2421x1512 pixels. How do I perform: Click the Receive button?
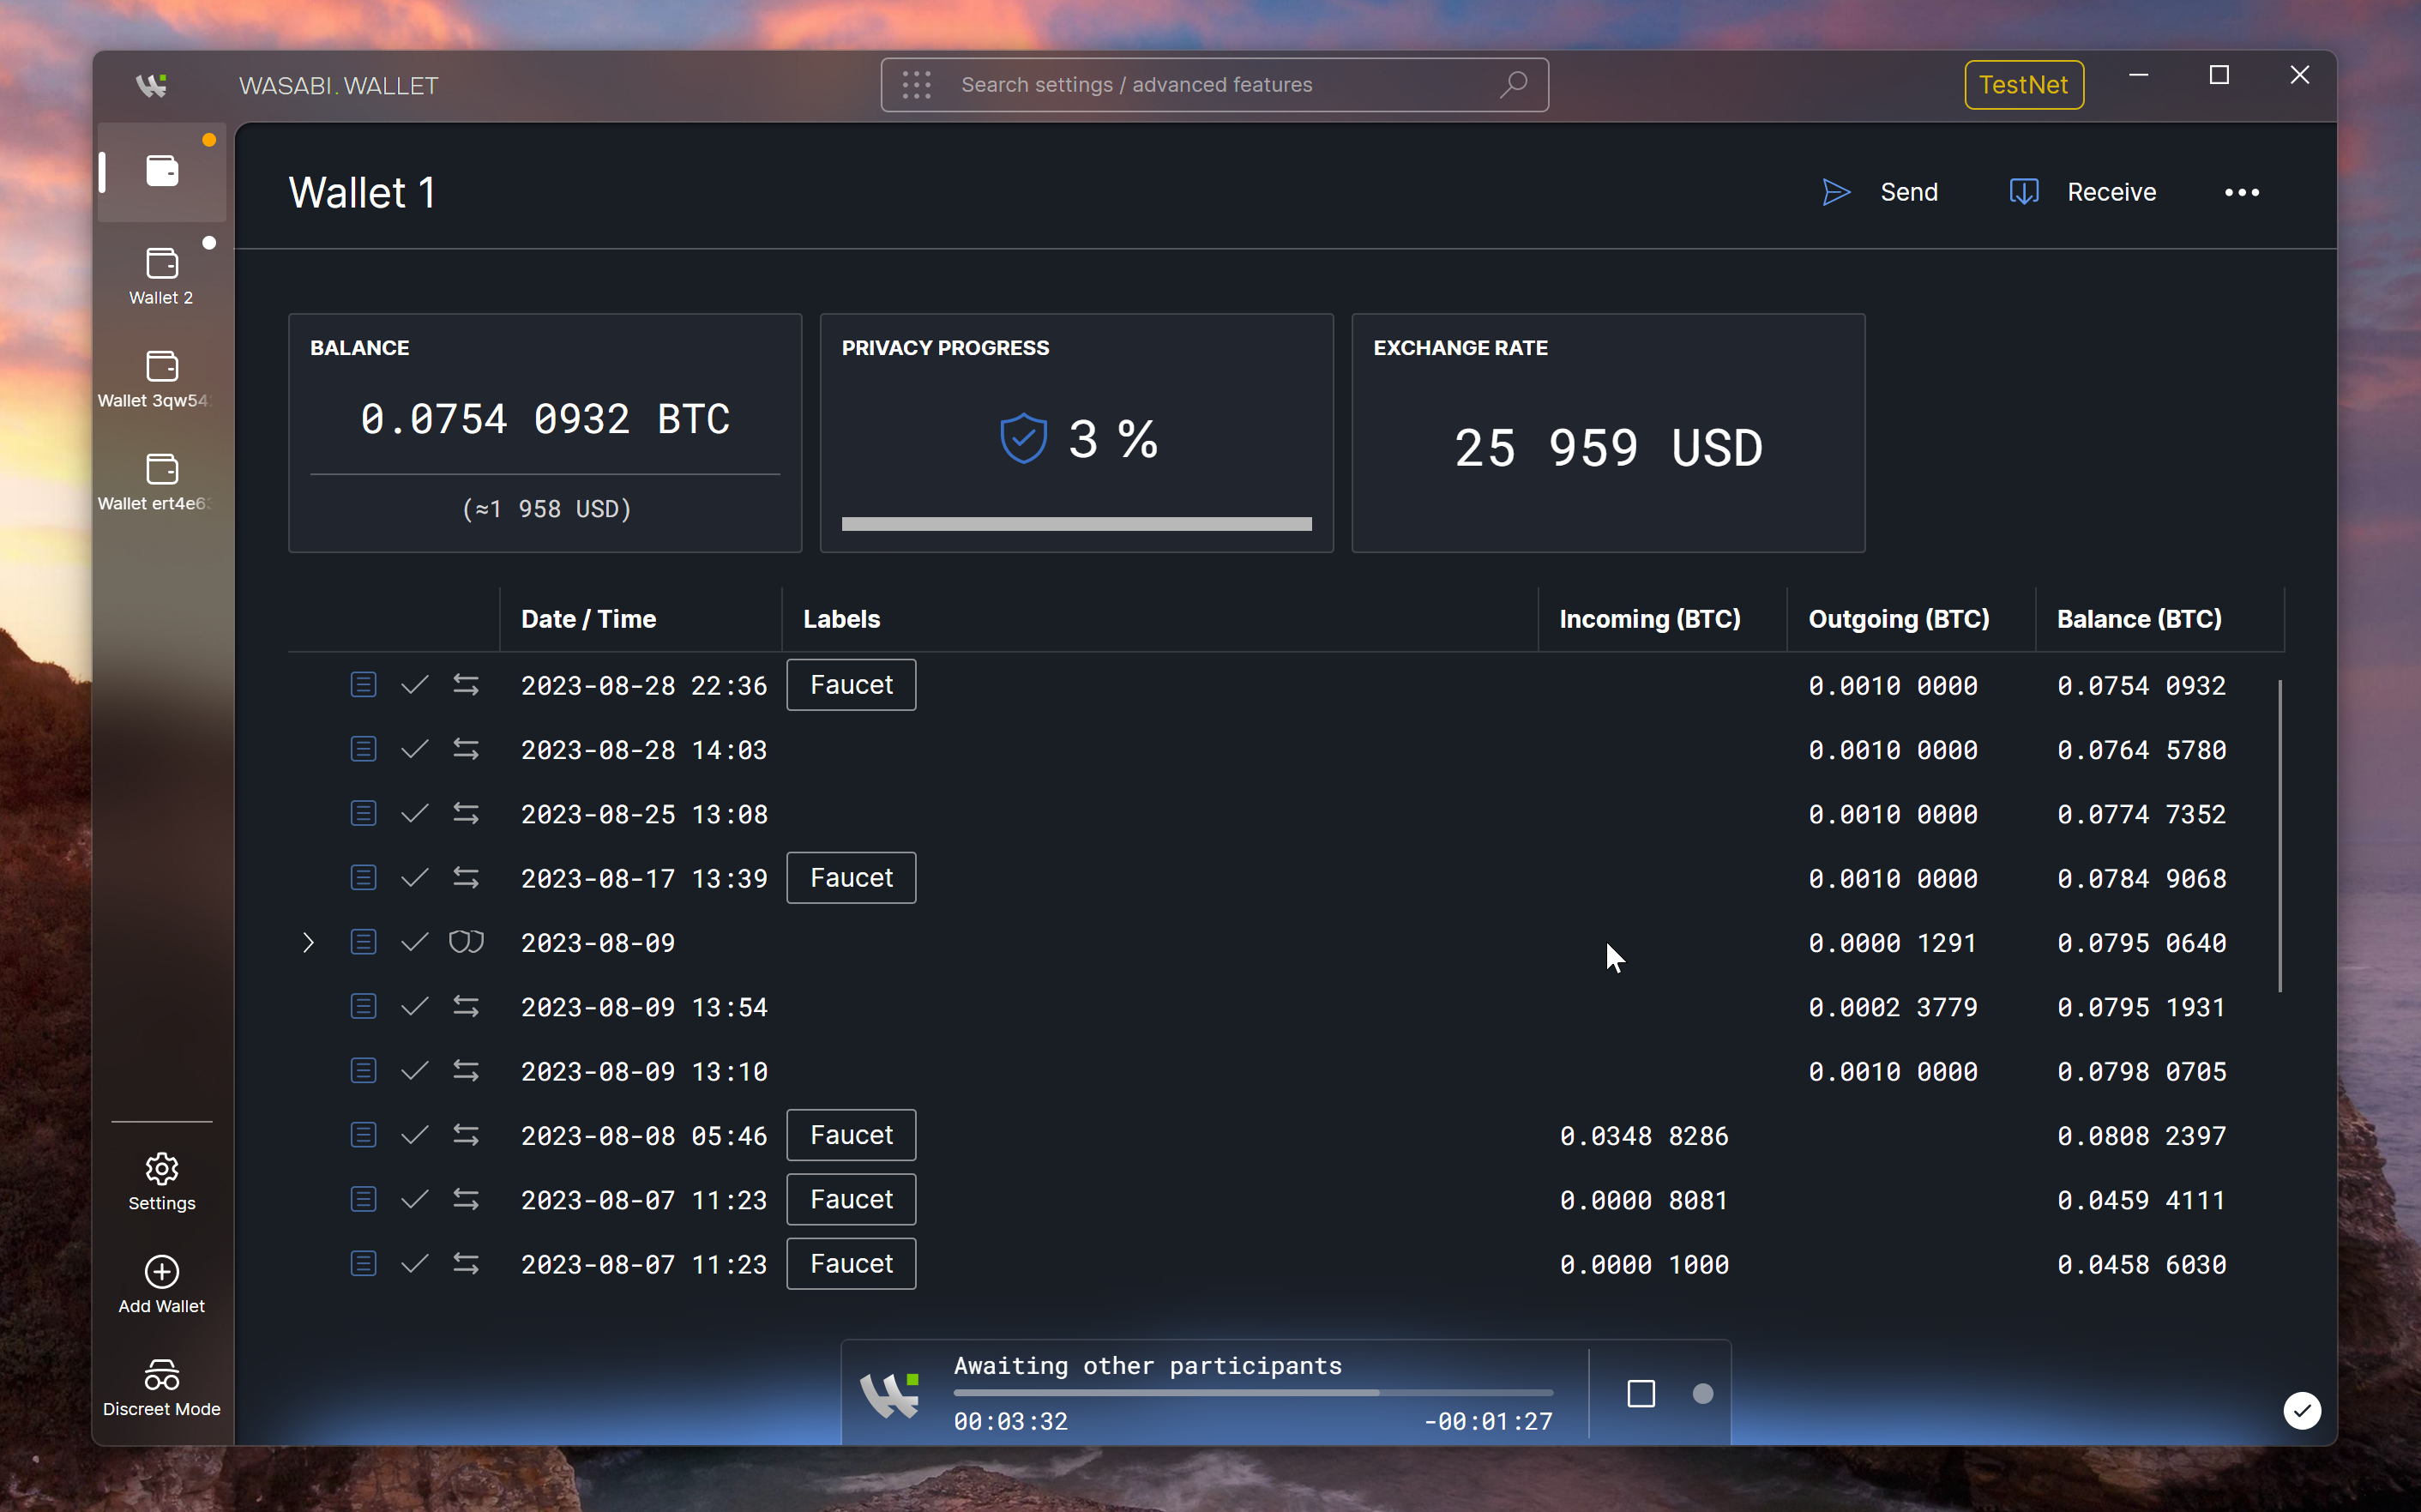coord(2083,192)
